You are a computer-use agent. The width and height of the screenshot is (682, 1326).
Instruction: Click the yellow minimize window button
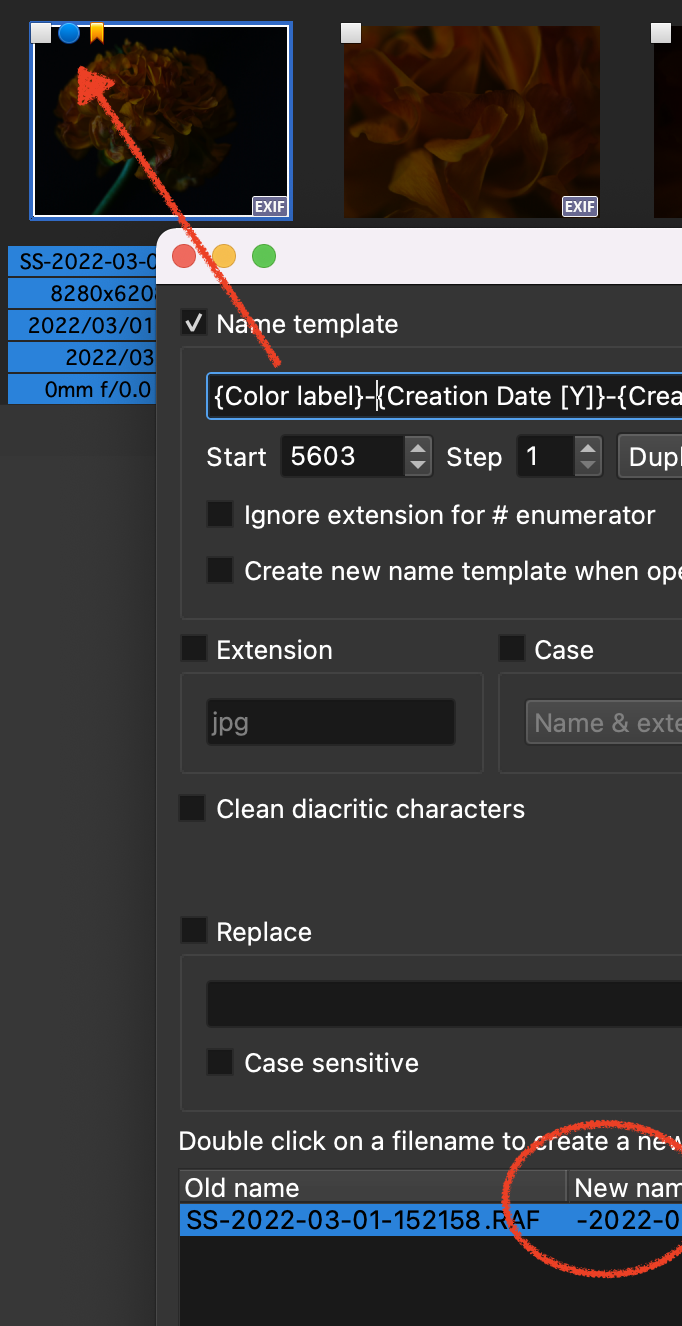(x=224, y=257)
